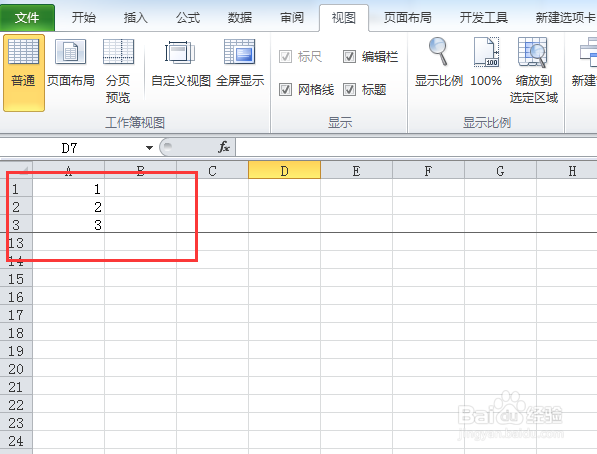Enable Full Screen display (全屏显示)
Screen dimensions: 597x454
(240, 63)
